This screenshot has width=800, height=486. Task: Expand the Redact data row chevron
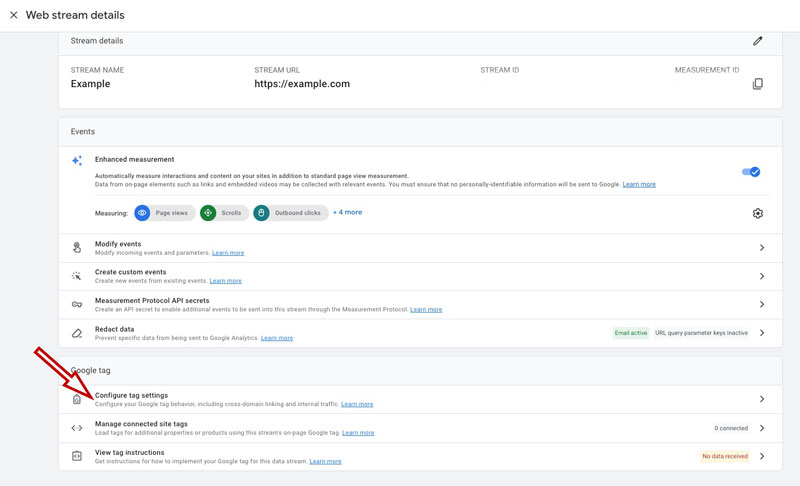tap(761, 333)
